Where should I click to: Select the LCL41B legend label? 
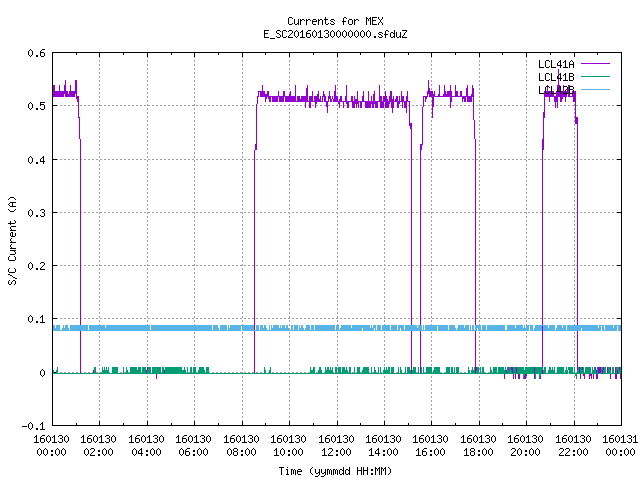pyautogui.click(x=556, y=77)
